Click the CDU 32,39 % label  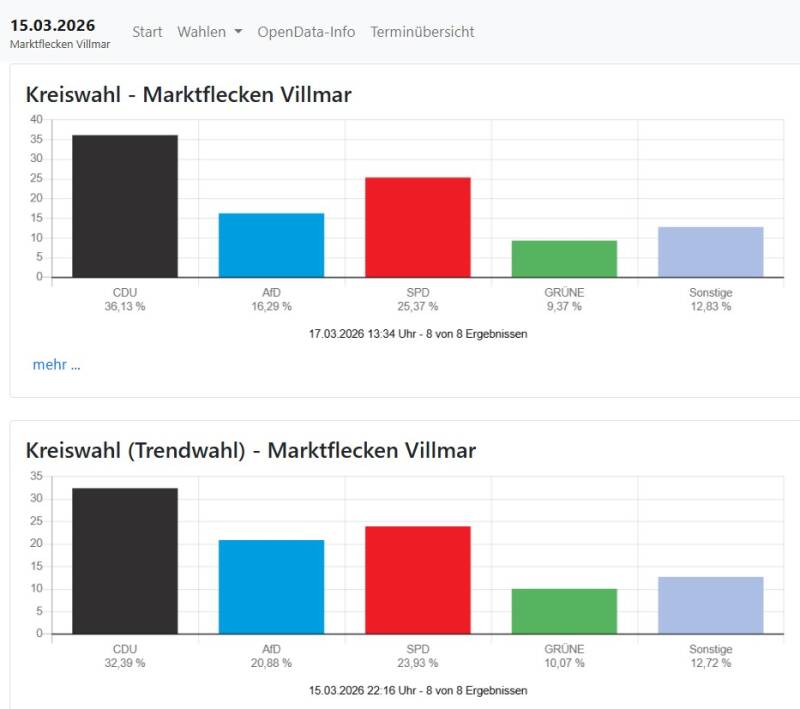pos(125,656)
